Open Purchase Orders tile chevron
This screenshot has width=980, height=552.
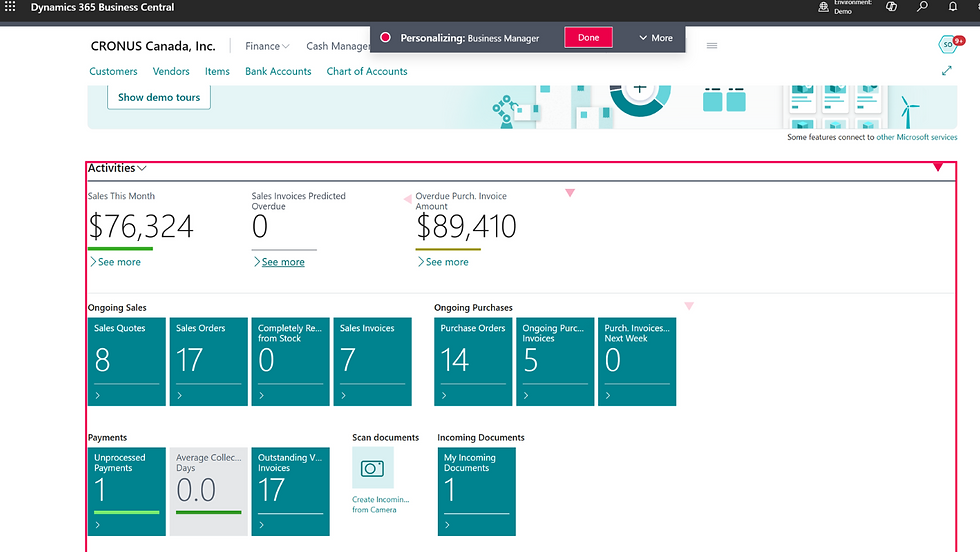tap(444, 396)
